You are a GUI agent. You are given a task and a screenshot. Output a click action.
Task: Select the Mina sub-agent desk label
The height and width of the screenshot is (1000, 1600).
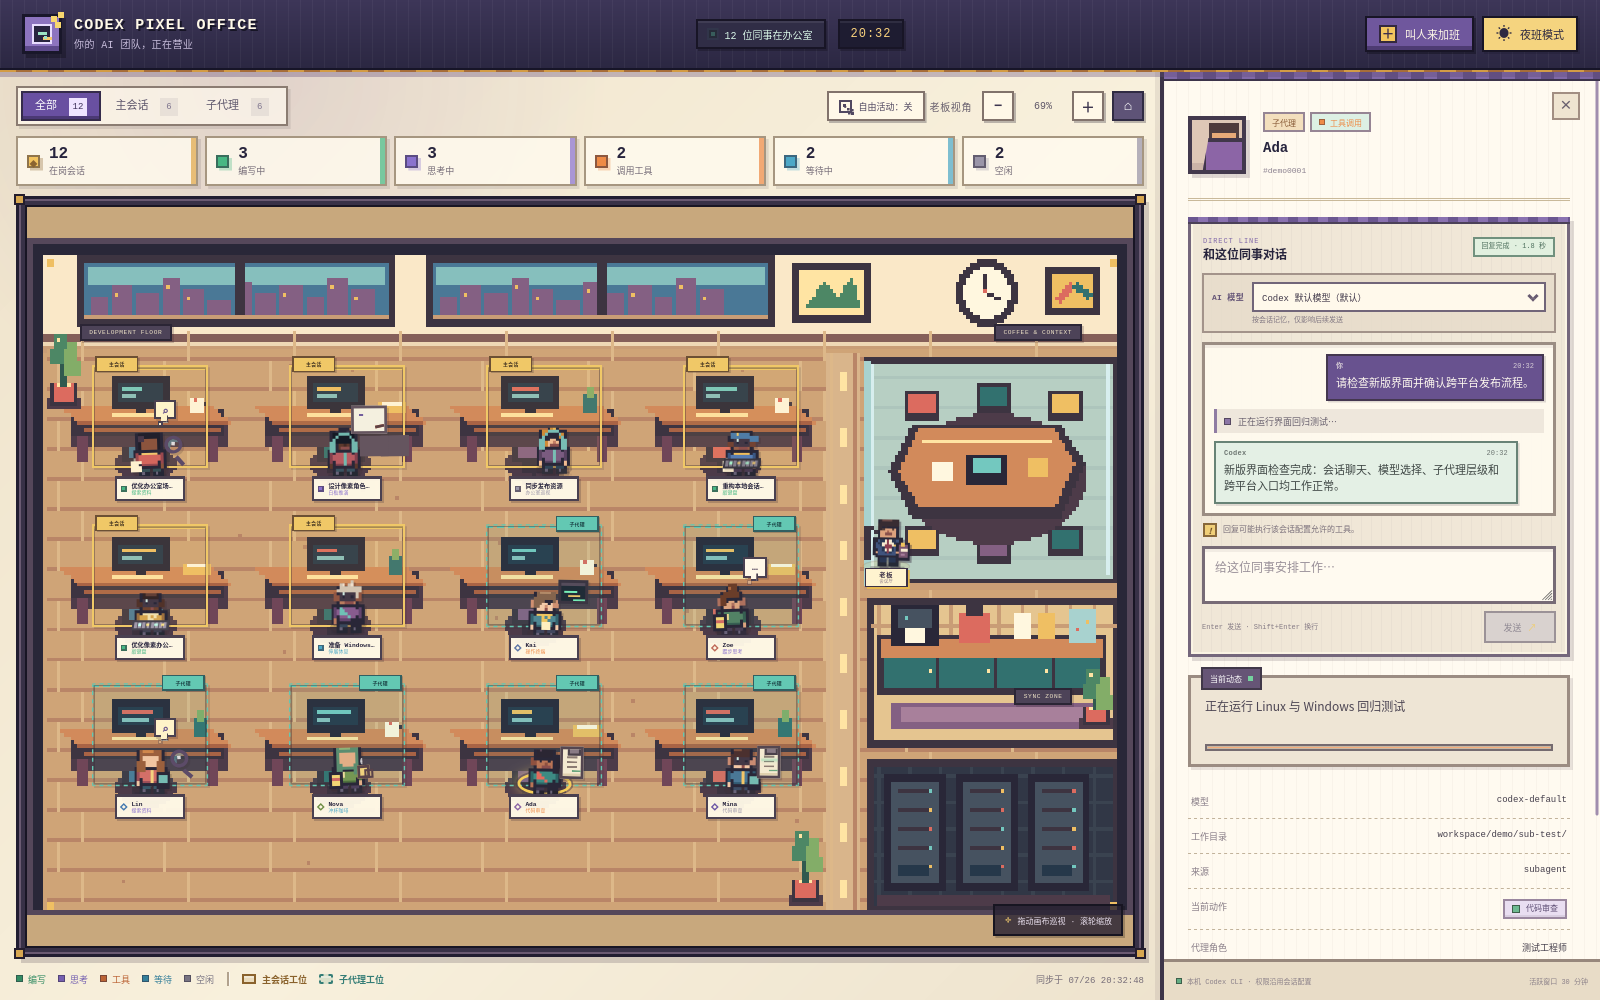pyautogui.click(x=741, y=806)
